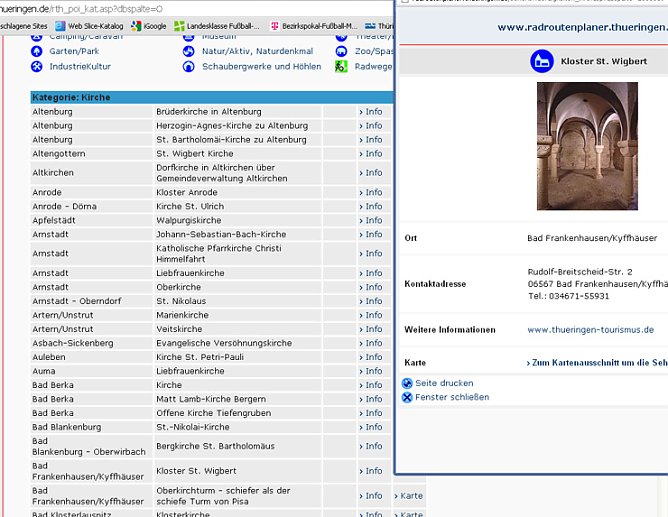Image resolution: width=668 pixels, height=517 pixels.
Task: Click the green Radwege cyclist icon
Action: [x=342, y=67]
